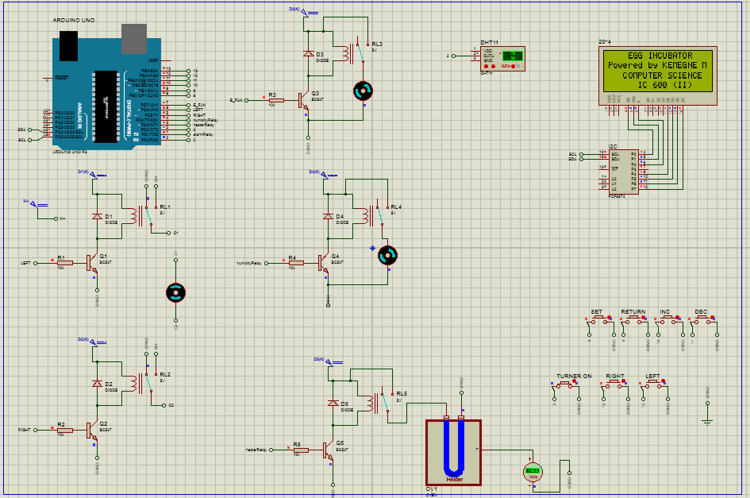Screen dimensions: 750x498
Task: Select the OV1 heater oven component
Action: coord(453,452)
